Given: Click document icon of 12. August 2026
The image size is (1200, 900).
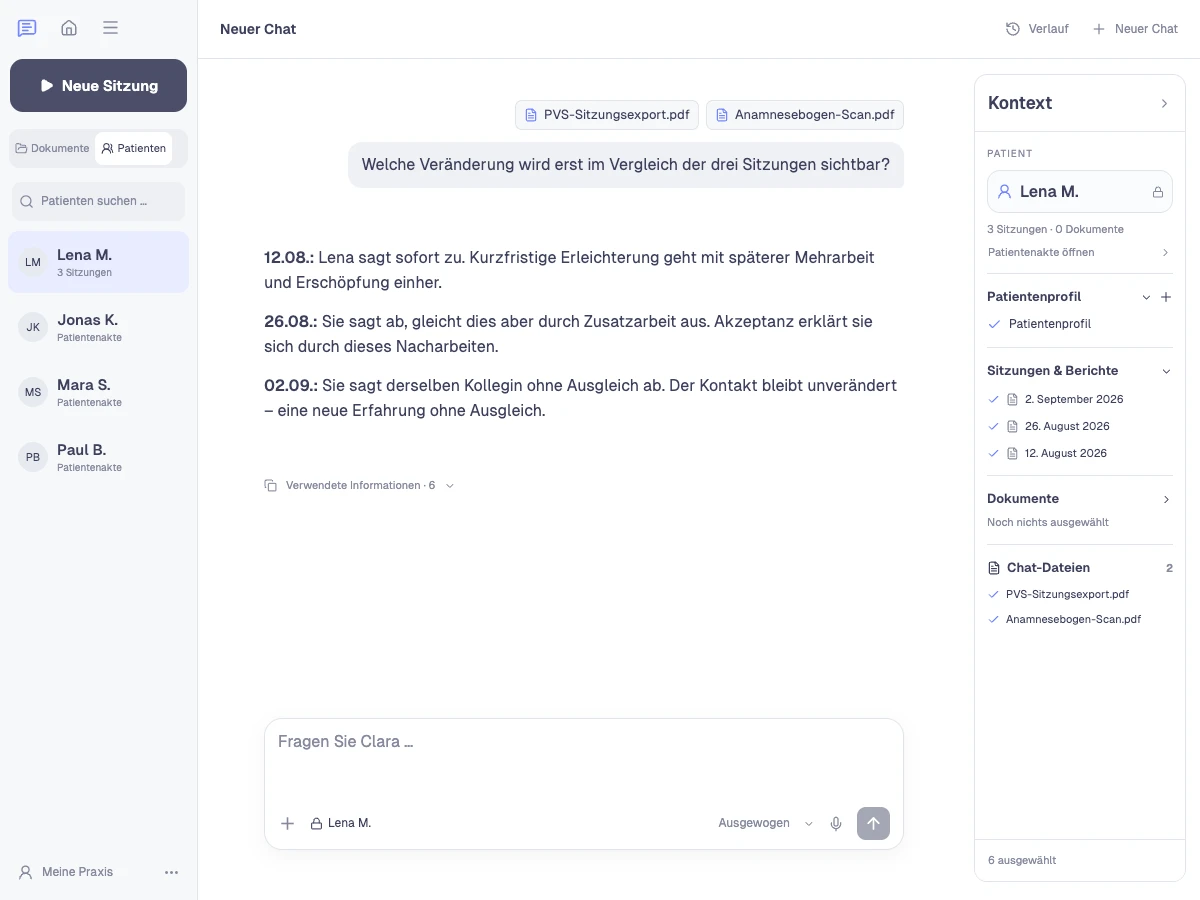Looking at the screenshot, I should click(x=1013, y=453).
